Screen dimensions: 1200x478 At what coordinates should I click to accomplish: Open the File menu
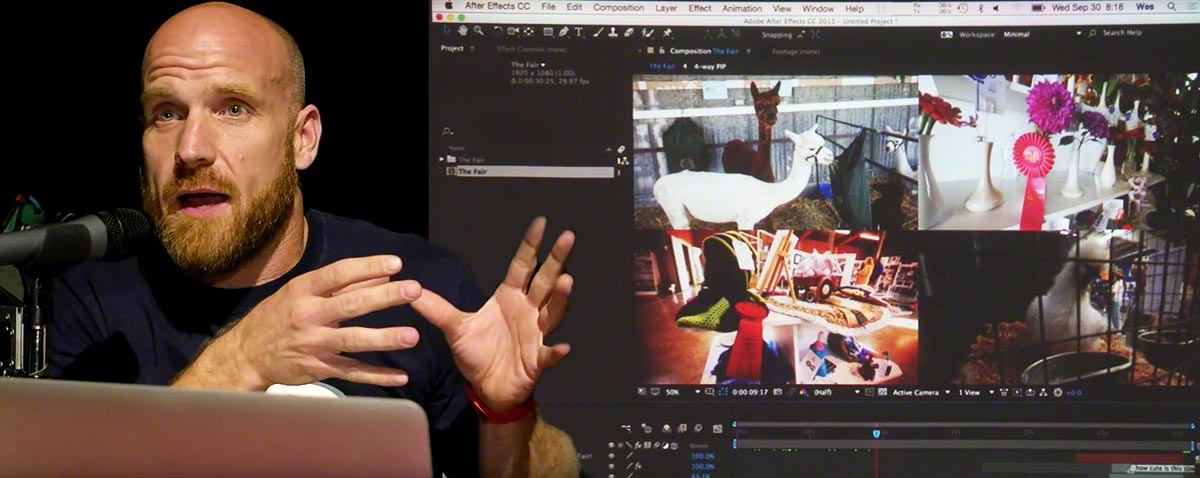pos(548,7)
